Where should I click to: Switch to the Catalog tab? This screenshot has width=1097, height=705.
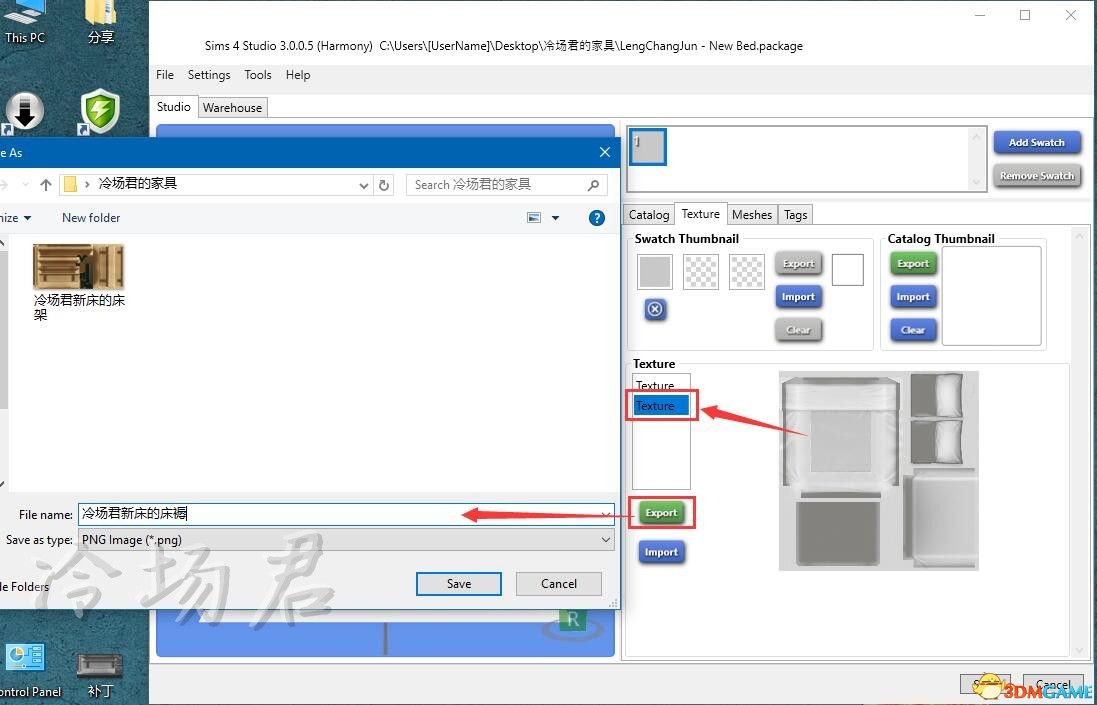click(x=649, y=215)
